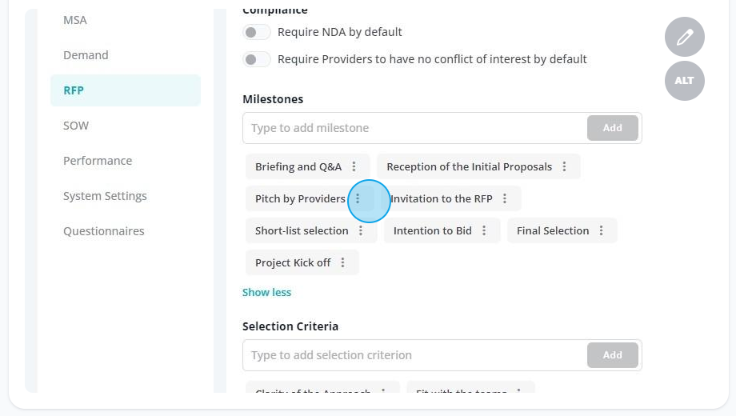Click Add button next to milestone field

(612, 128)
